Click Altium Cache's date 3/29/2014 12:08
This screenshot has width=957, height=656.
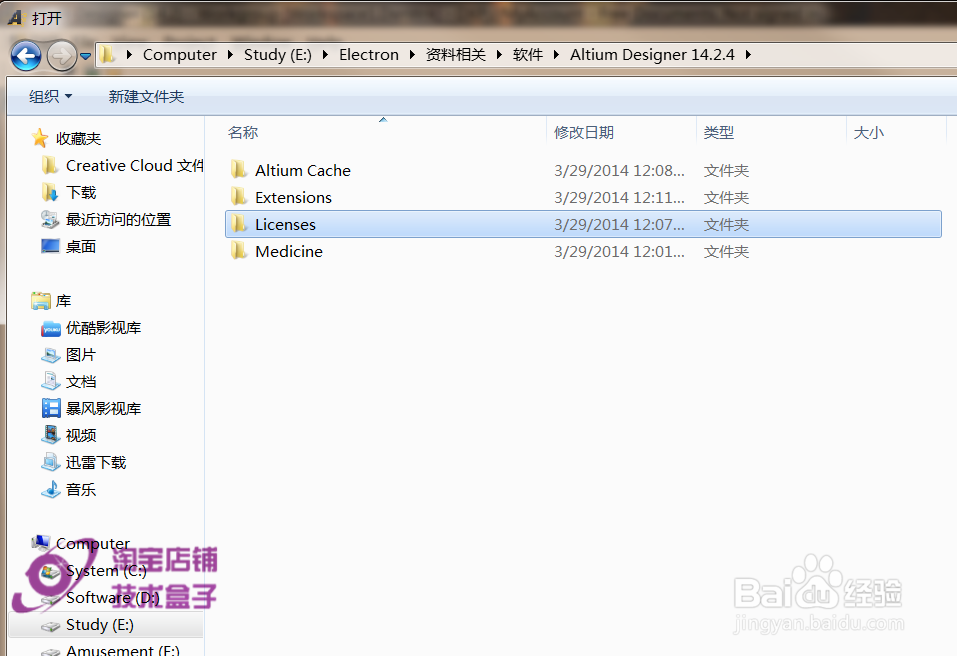pyautogui.click(x=619, y=170)
